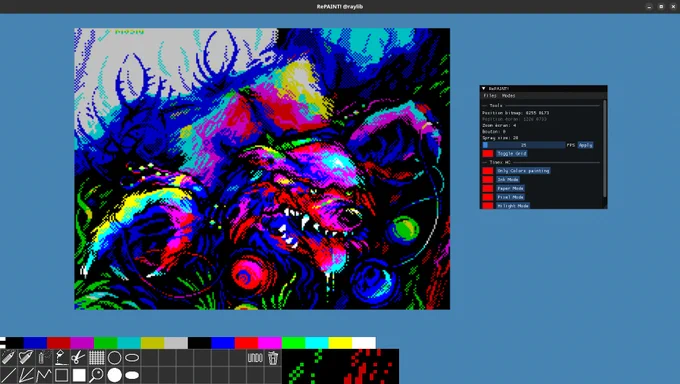Pick the dark green palette swatch

pos(105,343)
